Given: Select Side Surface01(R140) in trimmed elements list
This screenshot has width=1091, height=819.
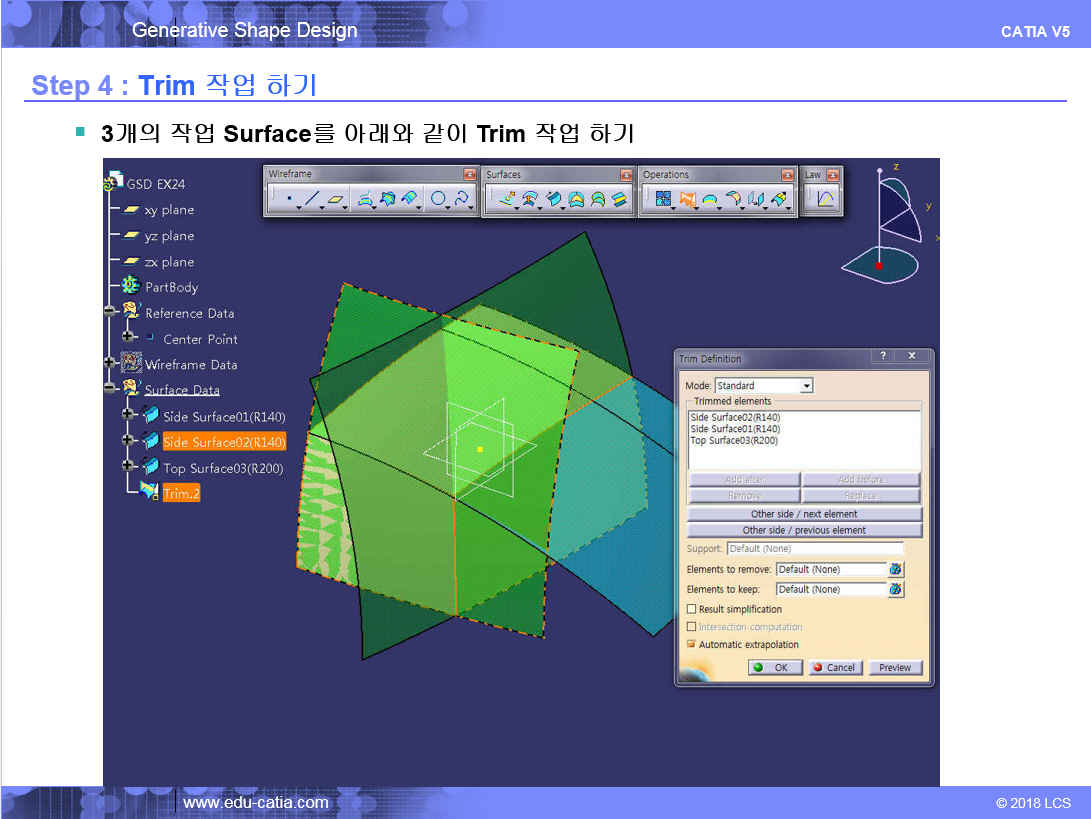Looking at the screenshot, I should pos(735,429).
